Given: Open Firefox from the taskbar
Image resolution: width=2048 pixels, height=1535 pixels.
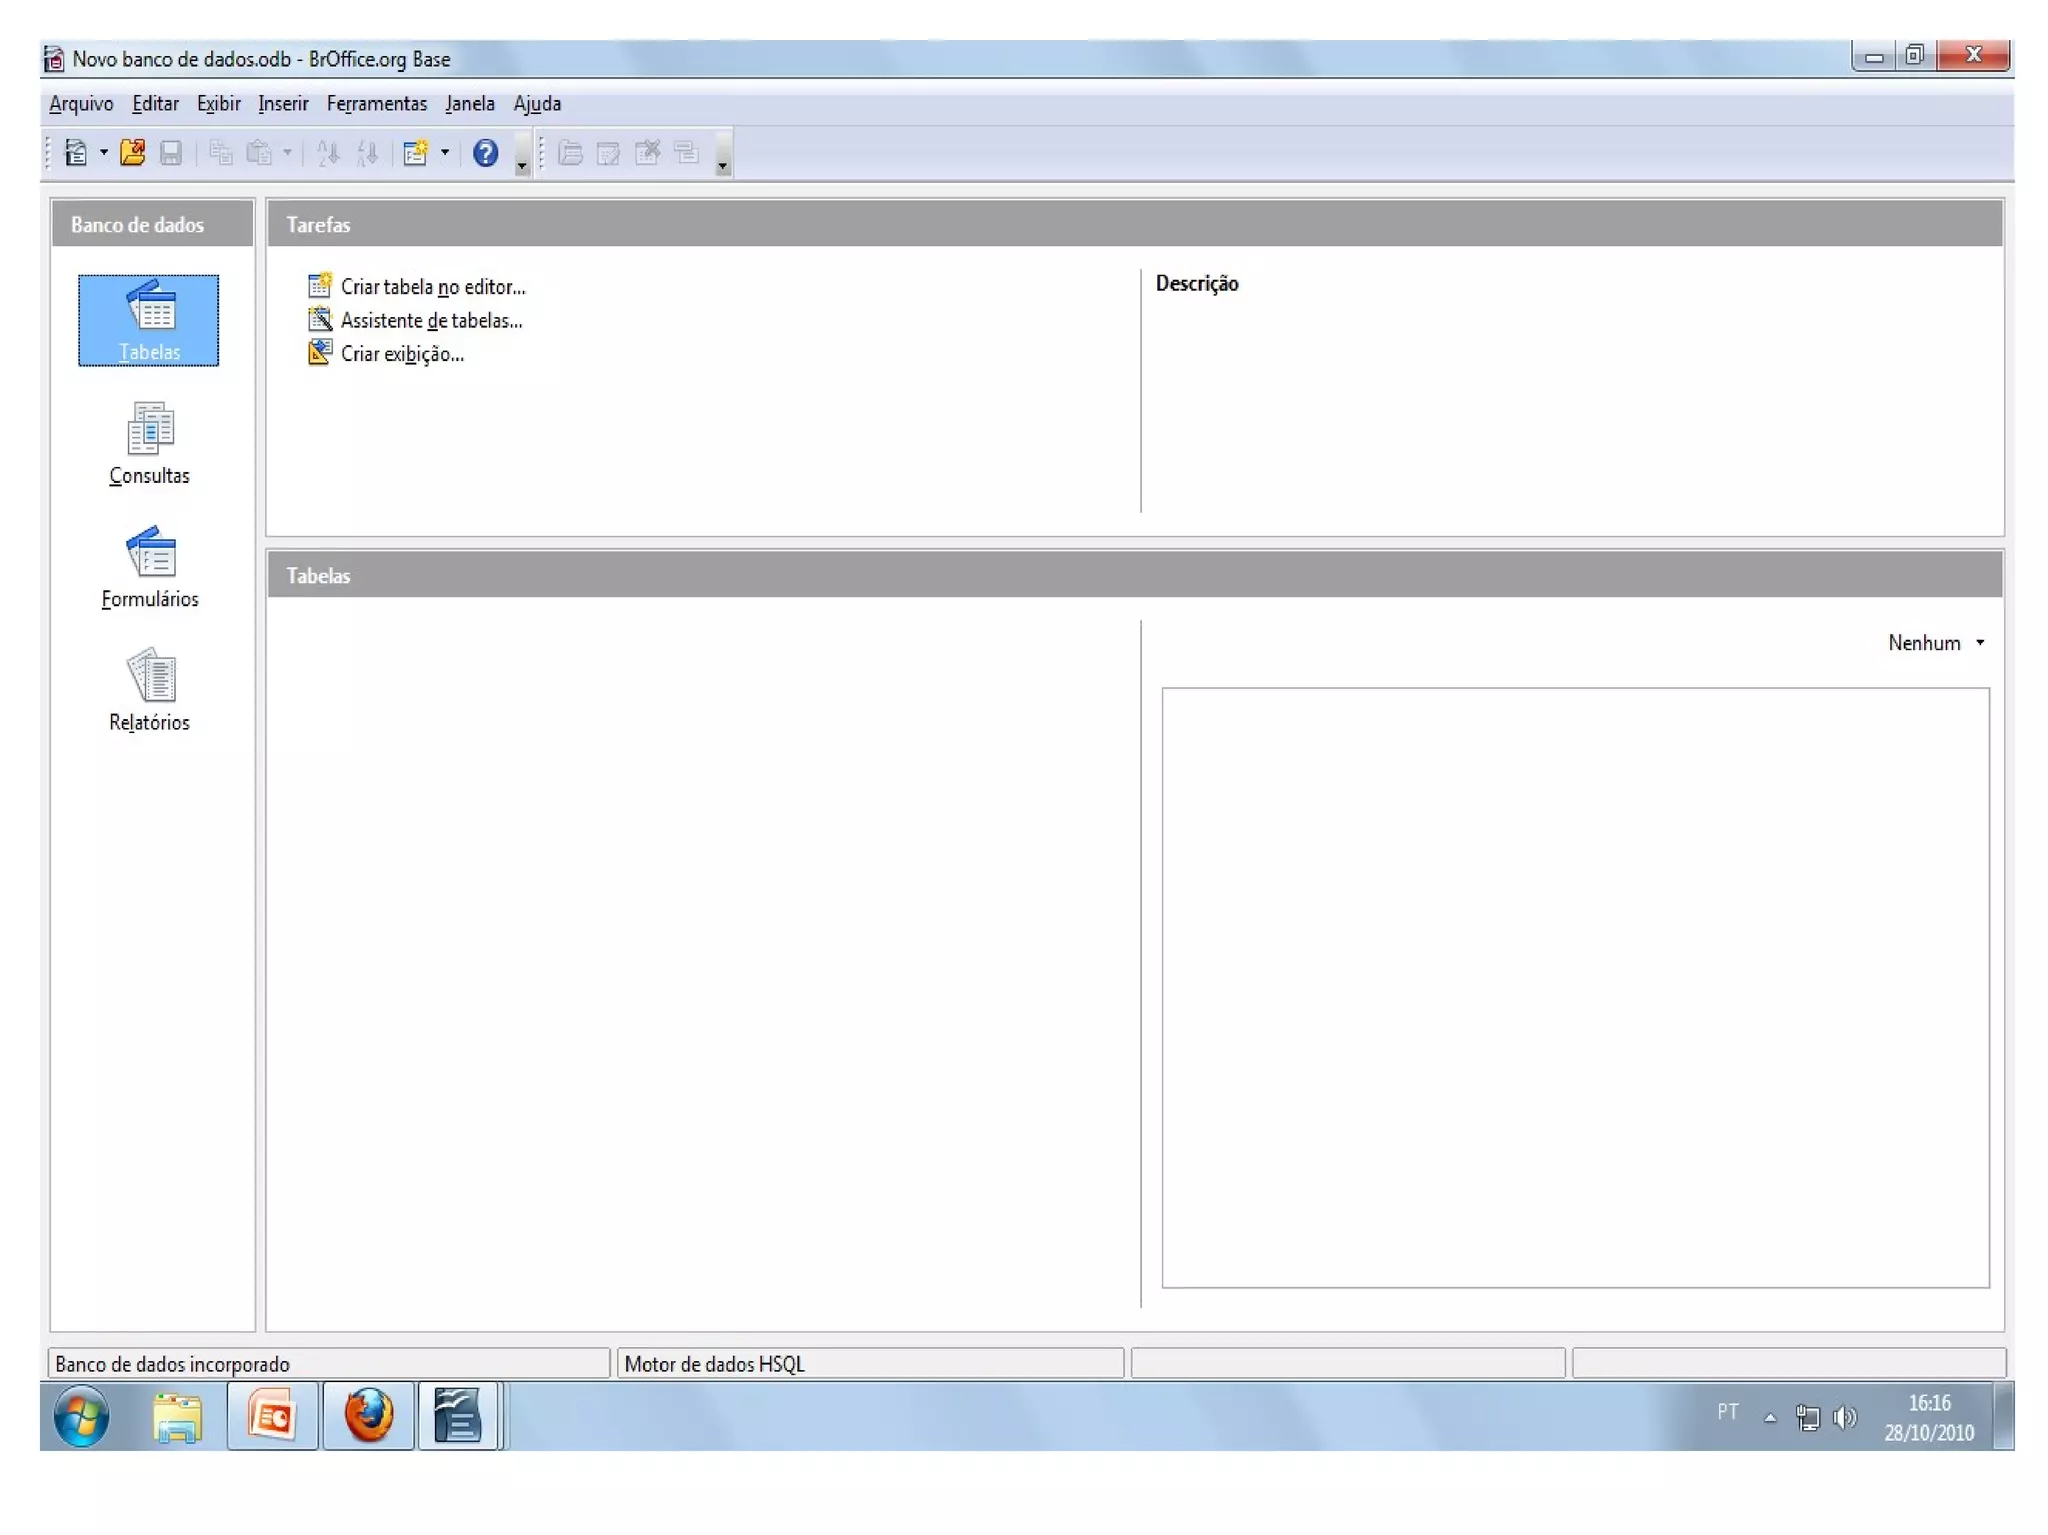Looking at the screenshot, I should coord(368,1416).
